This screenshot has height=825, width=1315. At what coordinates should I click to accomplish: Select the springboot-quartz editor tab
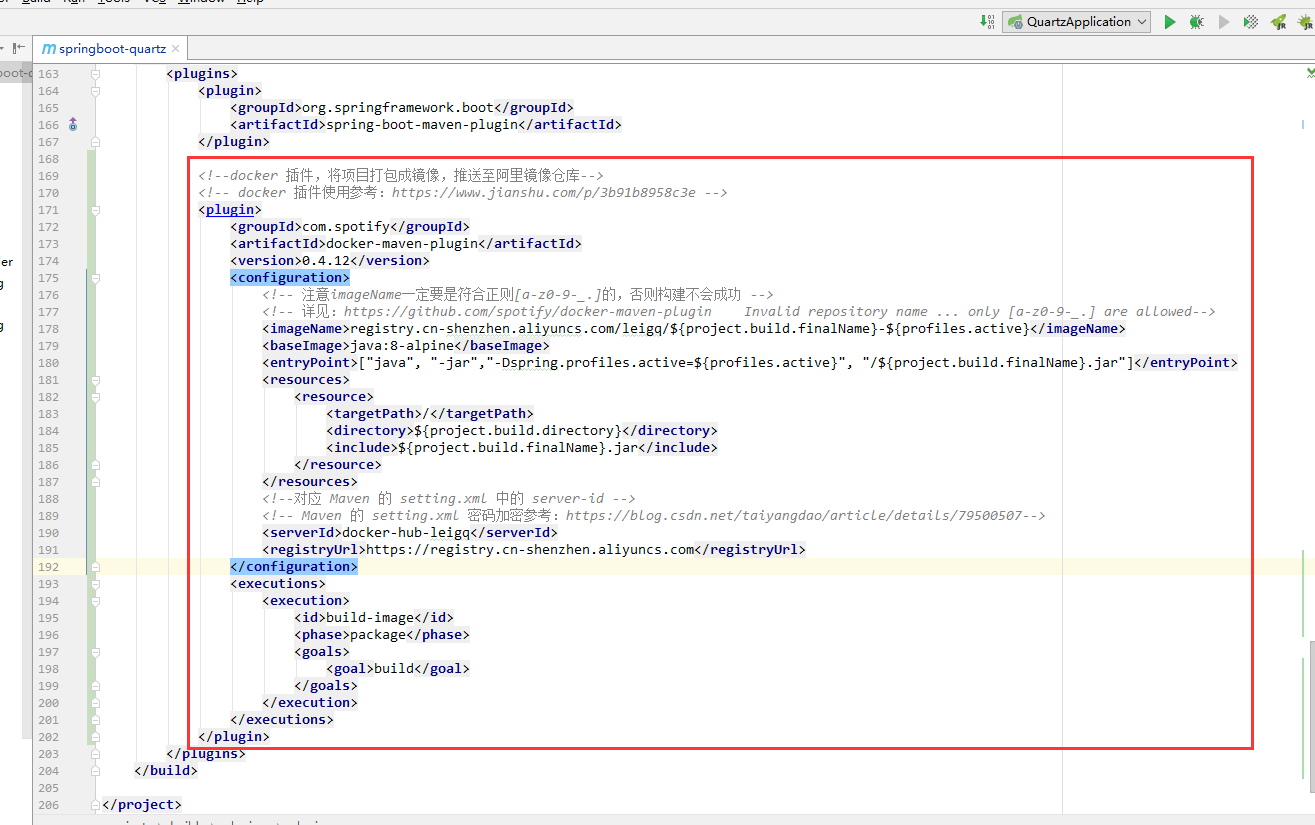point(110,48)
